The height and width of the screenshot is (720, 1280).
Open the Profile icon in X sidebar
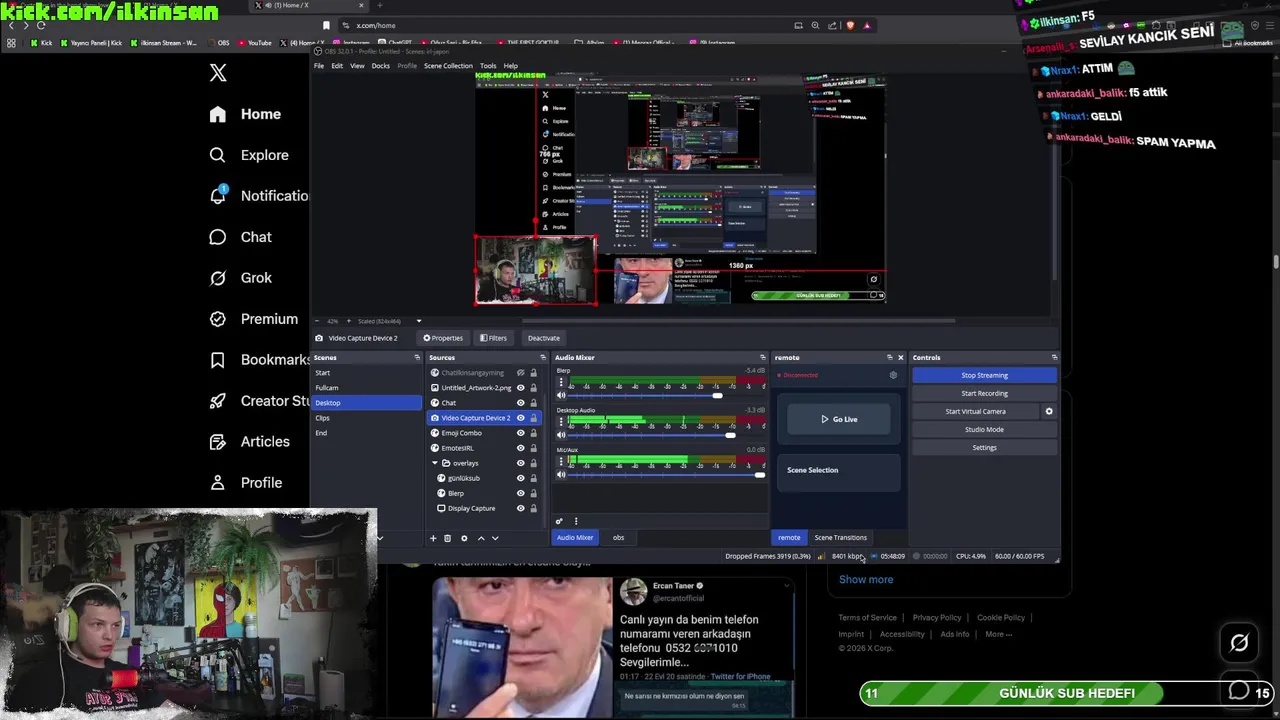coord(217,483)
